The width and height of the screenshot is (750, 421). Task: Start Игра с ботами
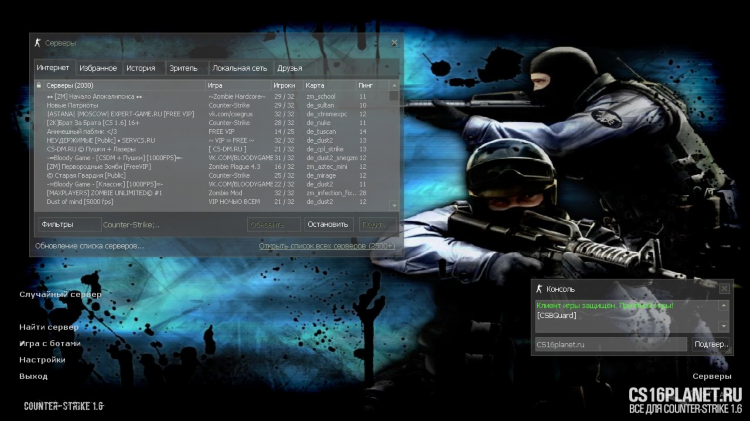click(x=50, y=343)
